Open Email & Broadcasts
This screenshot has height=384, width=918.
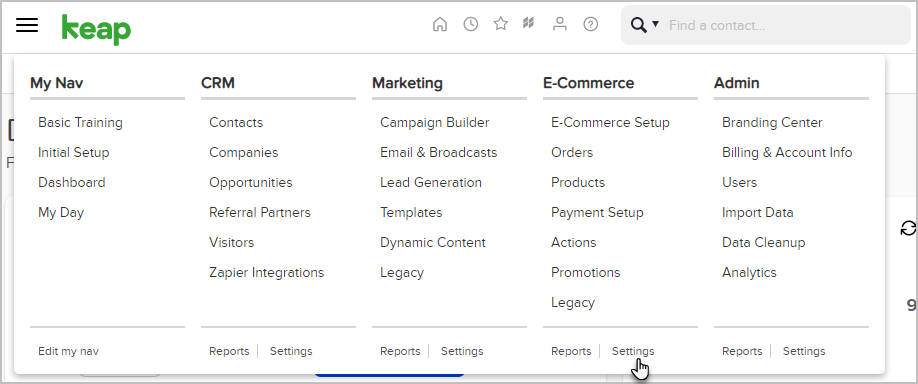click(439, 152)
